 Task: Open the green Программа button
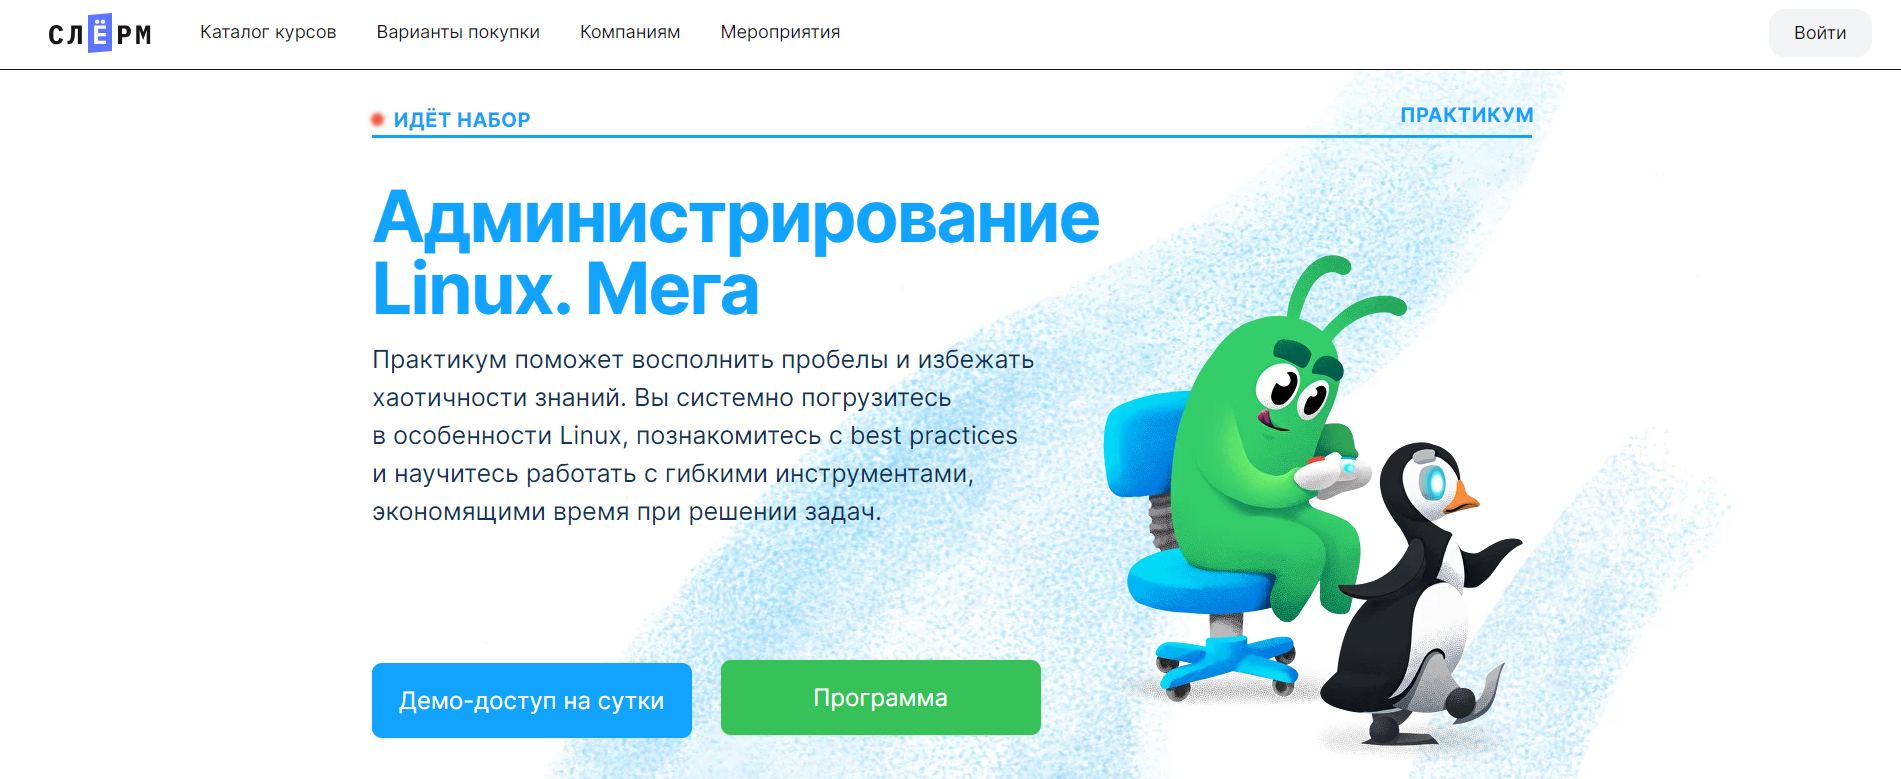[x=881, y=697]
